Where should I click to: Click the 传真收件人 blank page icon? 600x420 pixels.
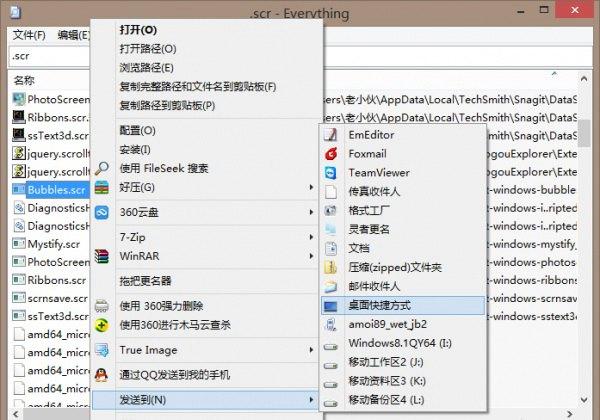[x=331, y=192]
